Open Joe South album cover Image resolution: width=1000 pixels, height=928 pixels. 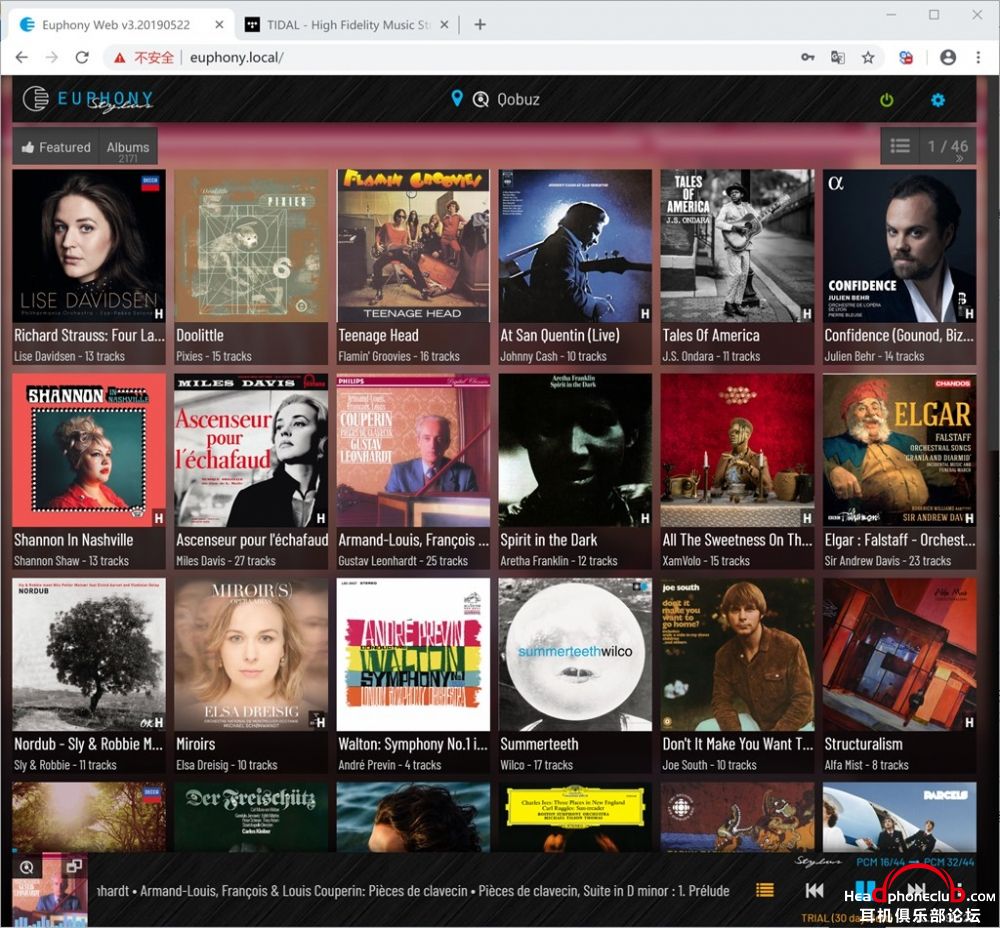point(737,654)
